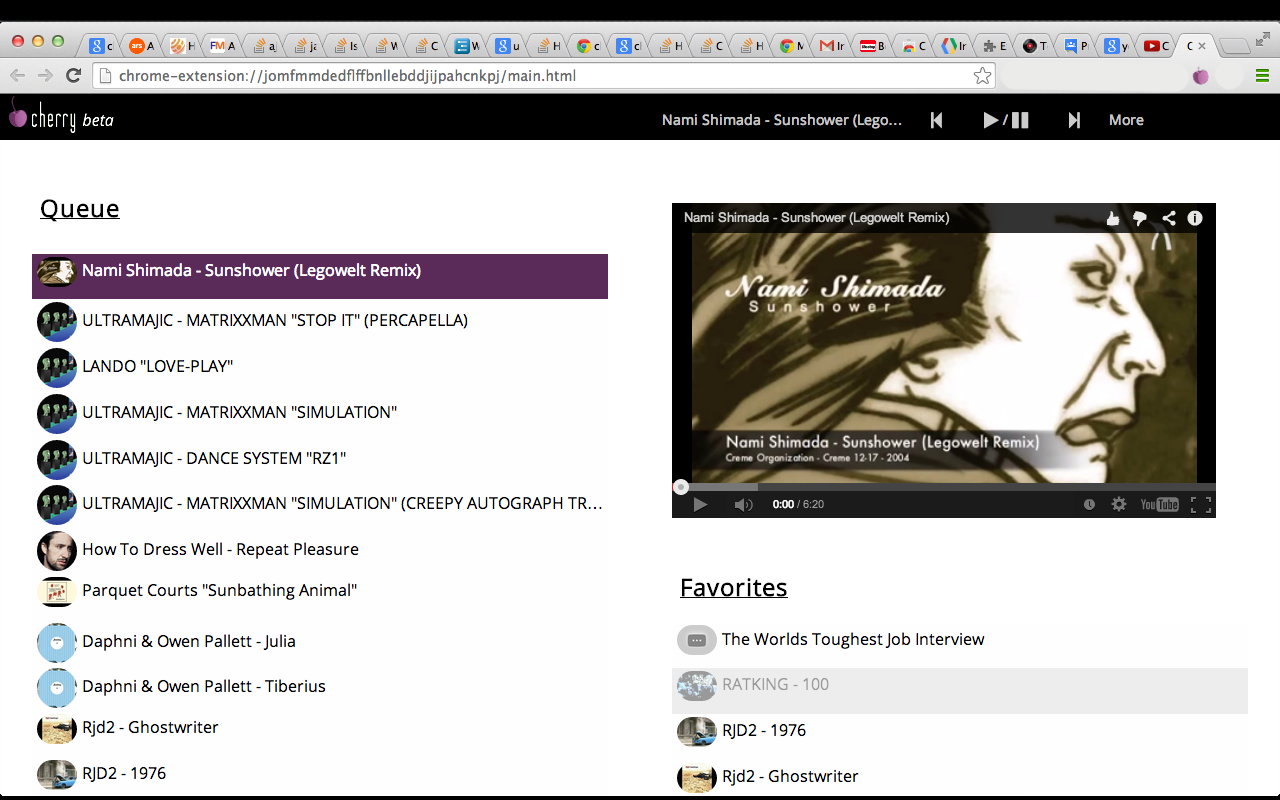Play Rjd2 - Ghostwriter from Favorites
This screenshot has width=1280, height=800.
960,777
